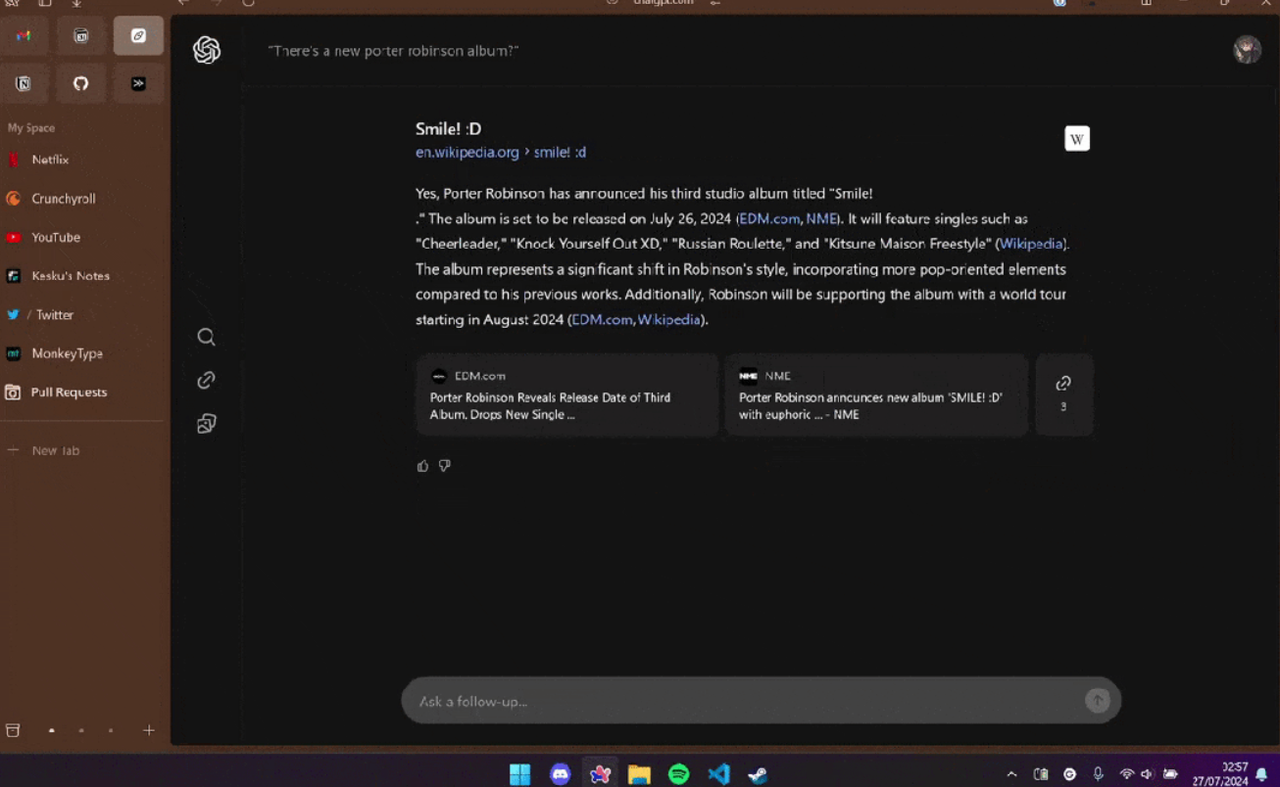This screenshot has width=1280, height=787.
Task: Open Visual Studio Code from the taskbar
Action: pyautogui.click(x=719, y=774)
